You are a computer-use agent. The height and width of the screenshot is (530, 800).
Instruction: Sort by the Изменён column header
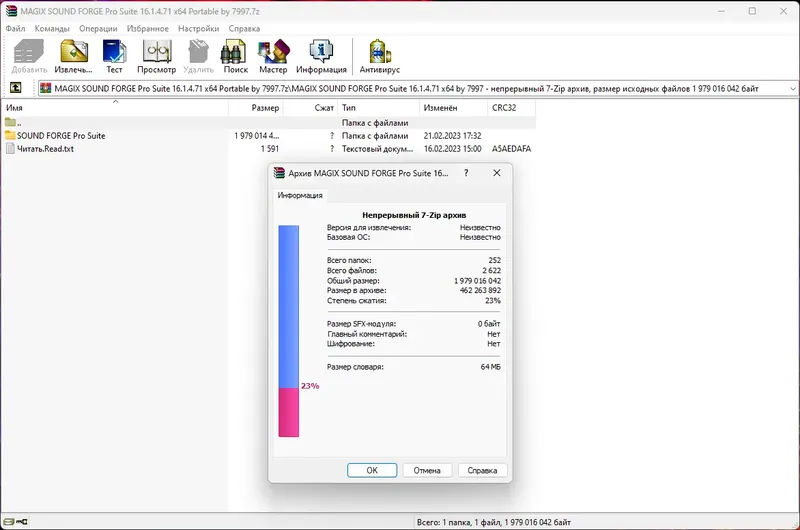(454, 108)
